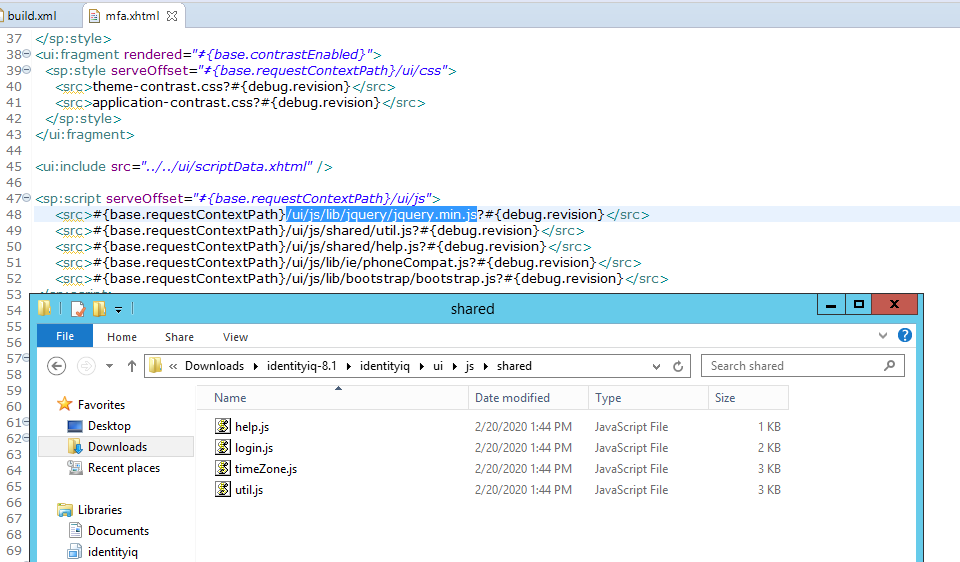Refresh the shared folder view
Screen dimensions: 960x562
tap(678, 366)
